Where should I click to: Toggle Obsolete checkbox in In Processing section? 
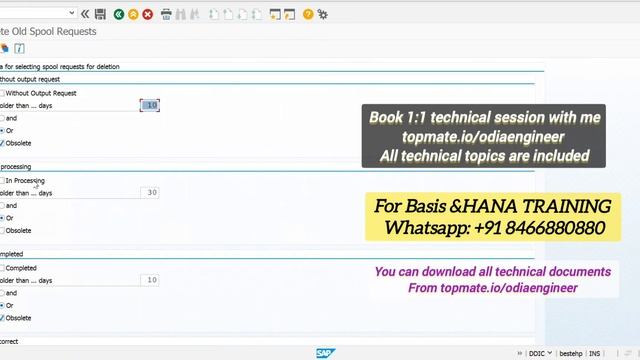tap(2, 231)
